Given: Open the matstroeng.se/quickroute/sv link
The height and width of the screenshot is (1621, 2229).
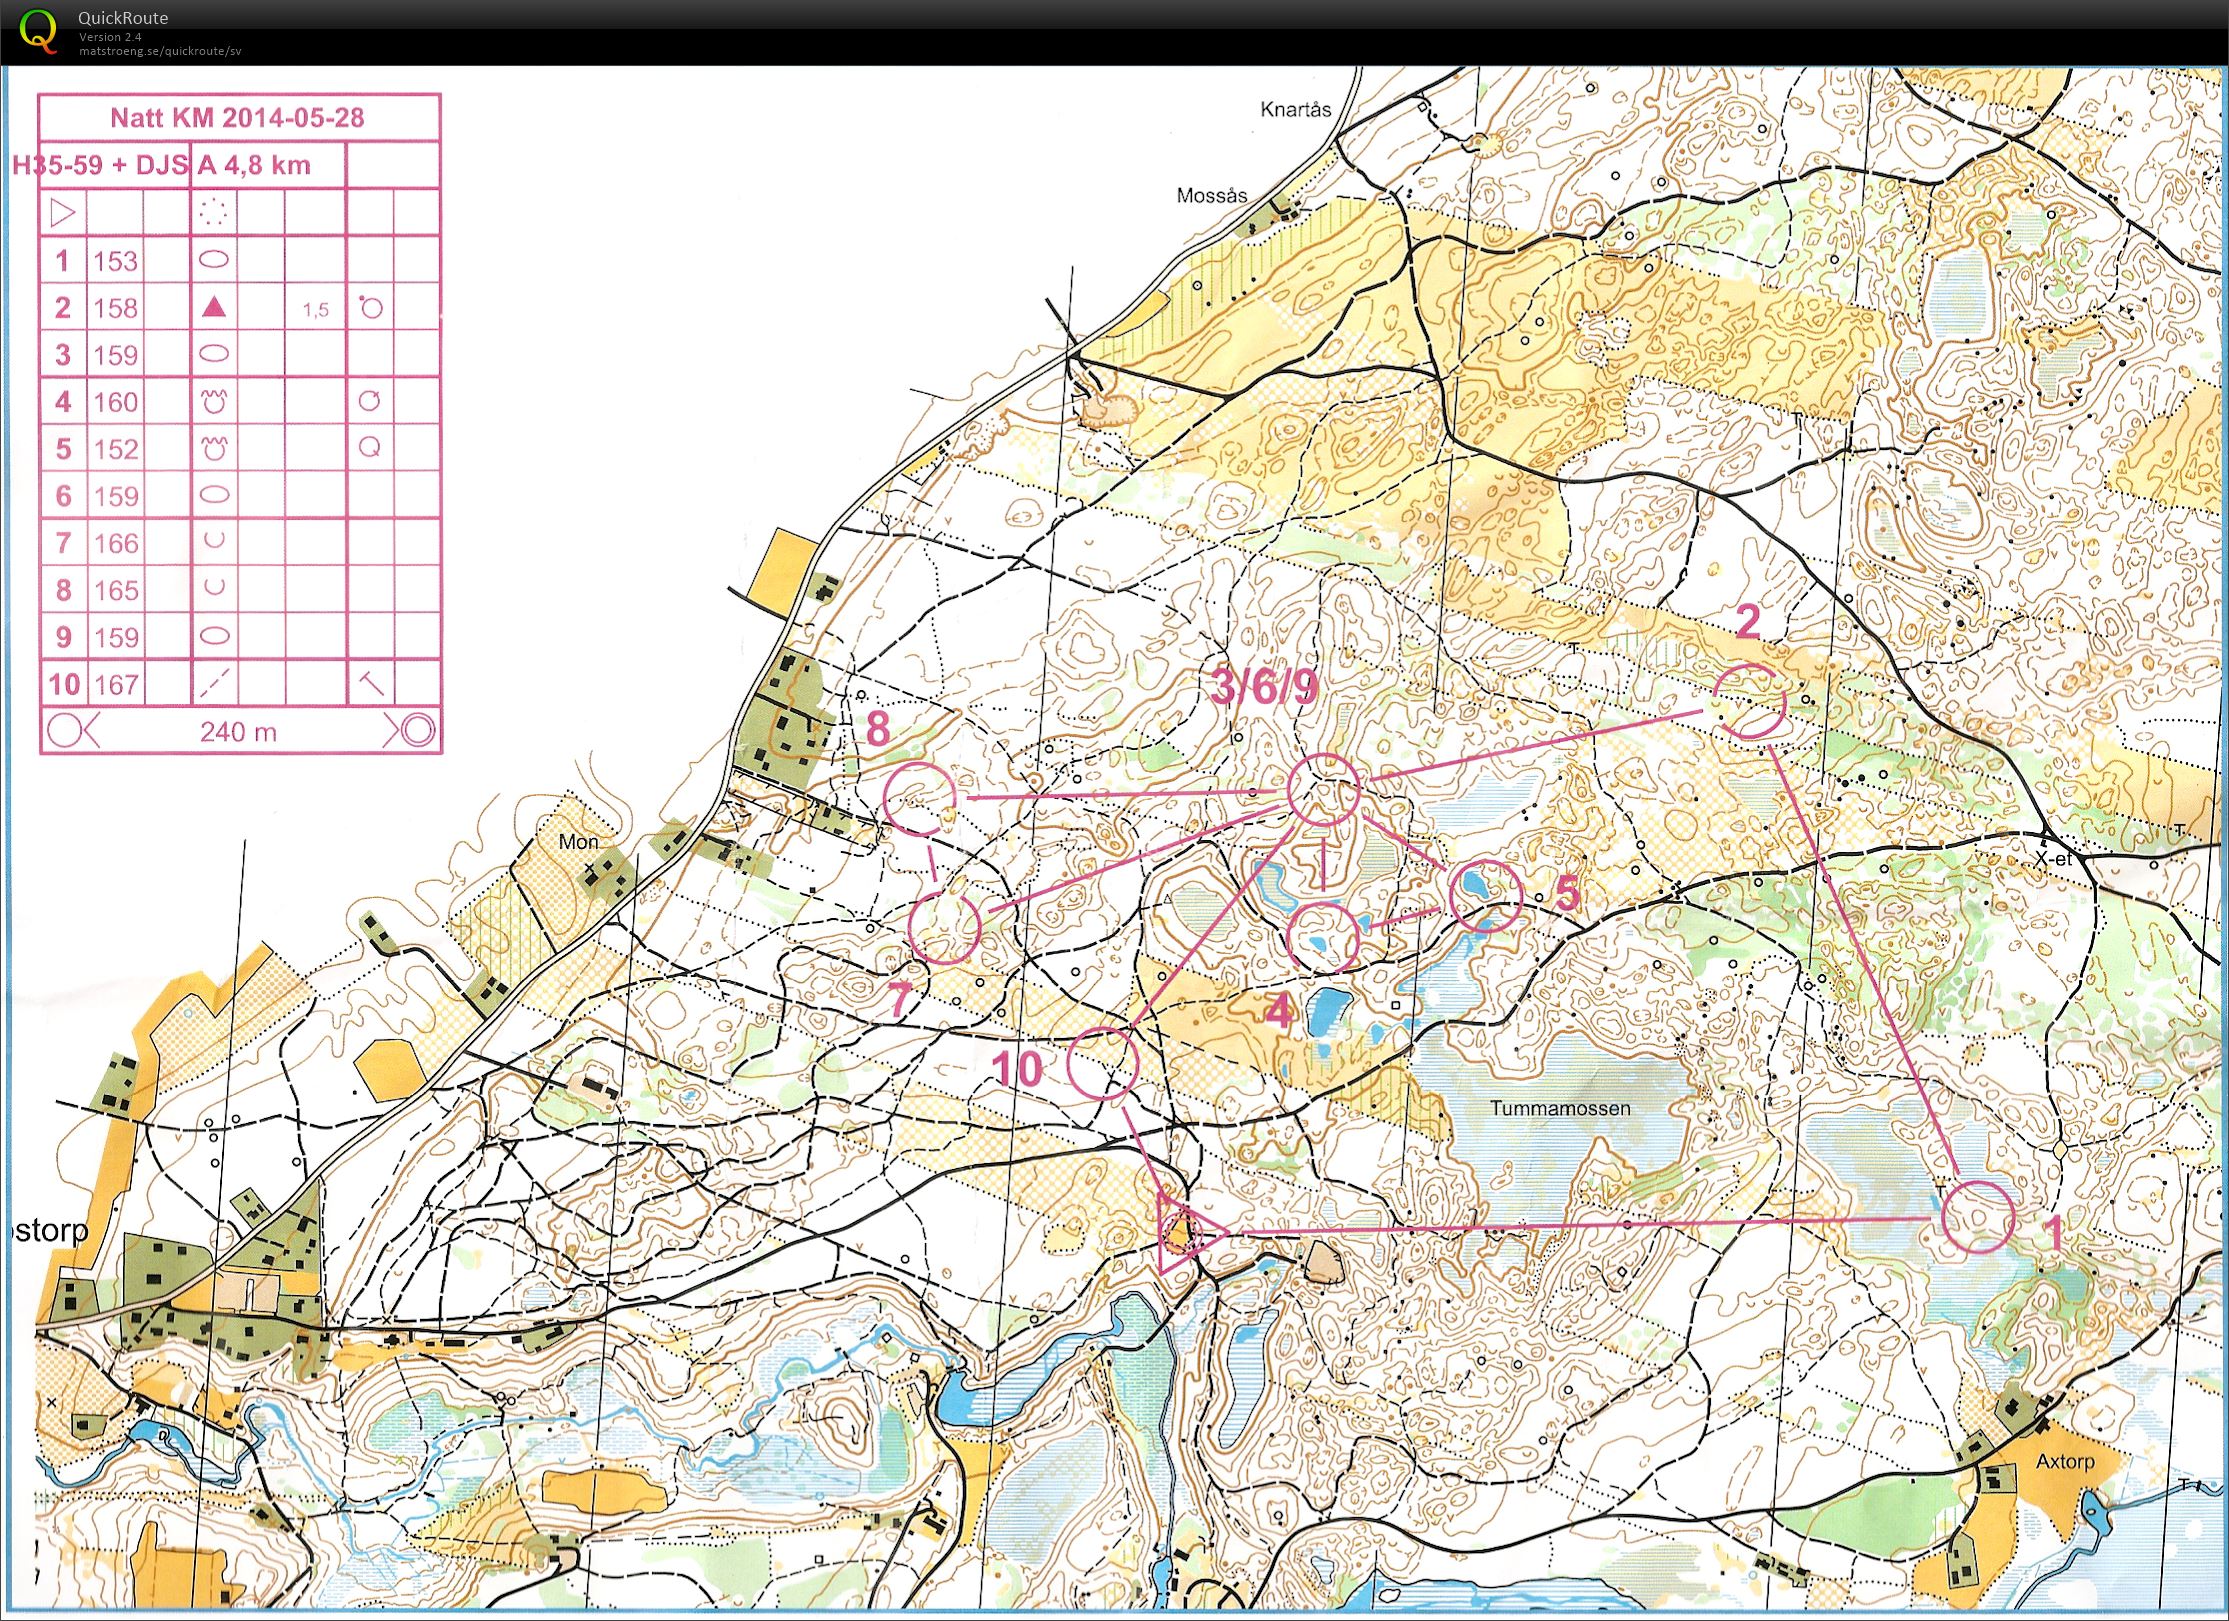Looking at the screenshot, I should (160, 51).
